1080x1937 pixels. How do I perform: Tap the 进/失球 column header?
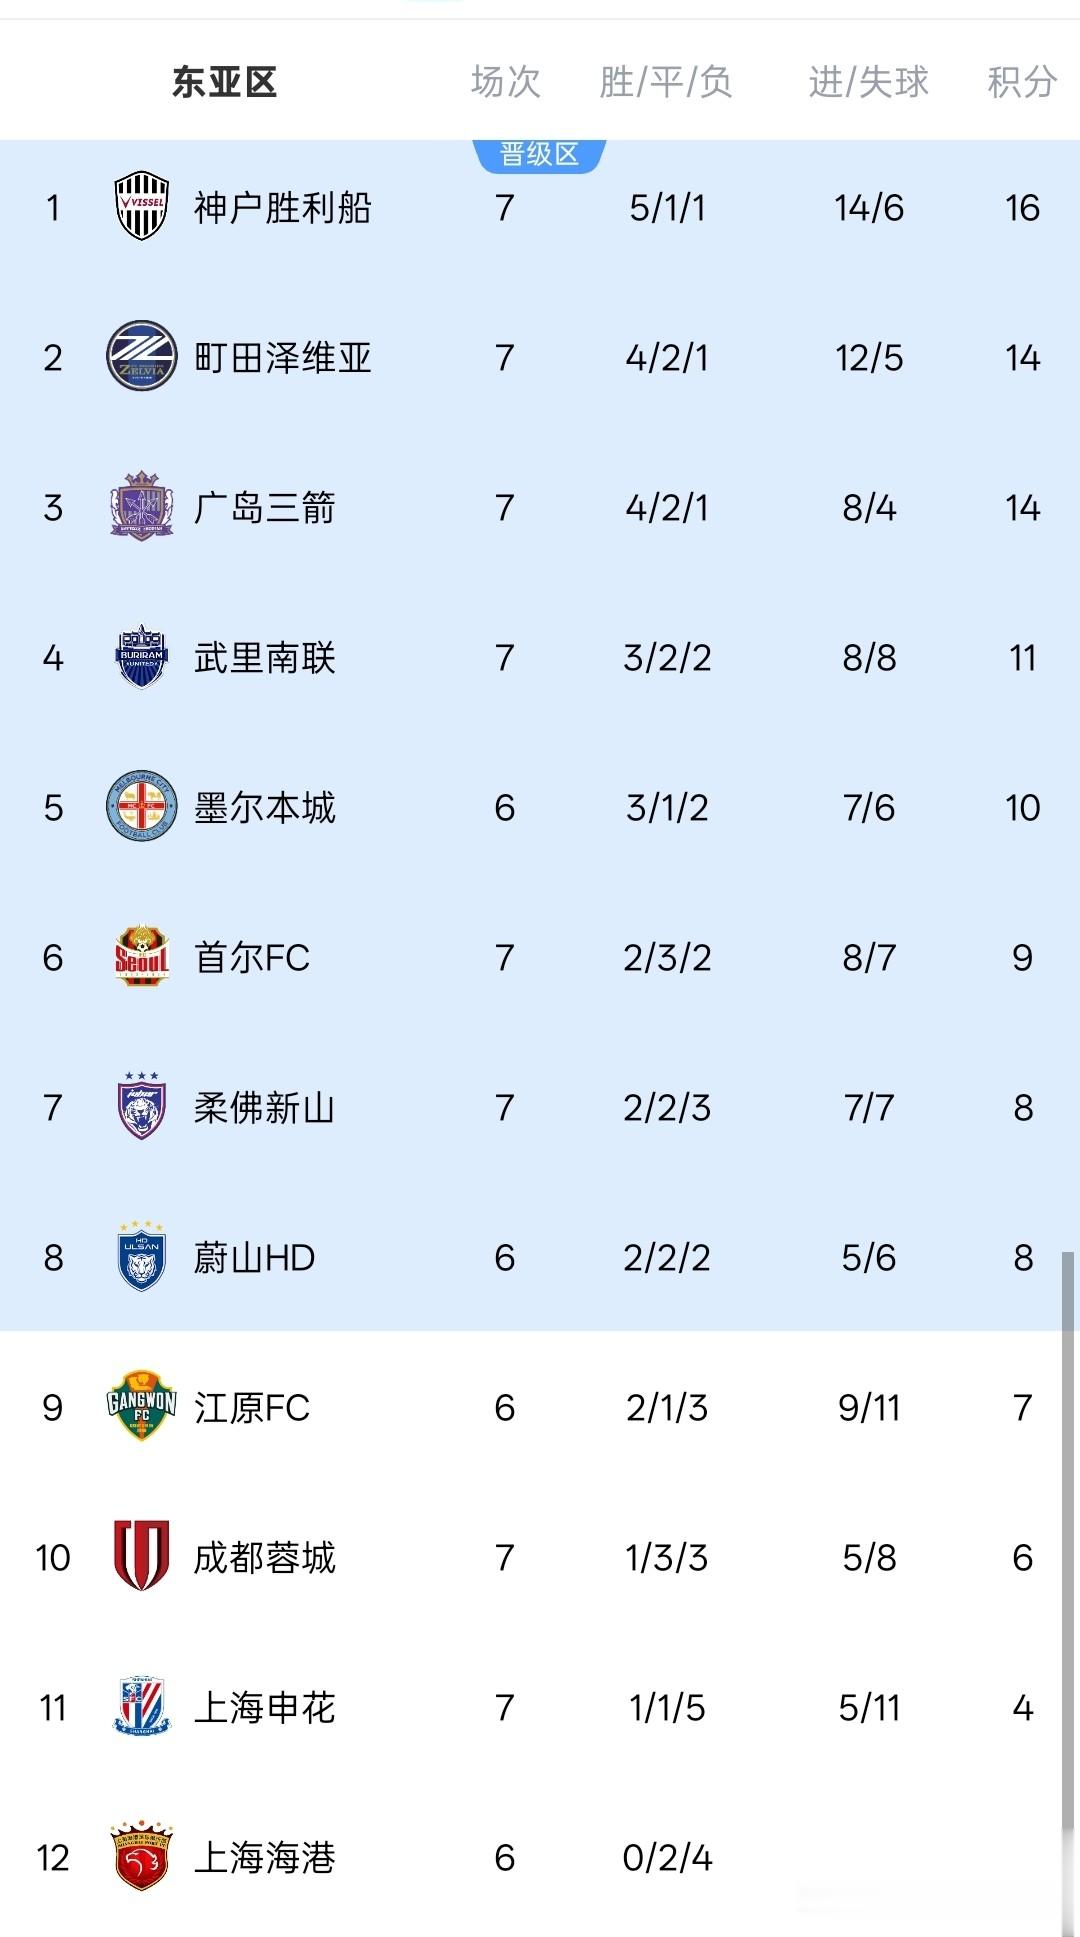[868, 82]
